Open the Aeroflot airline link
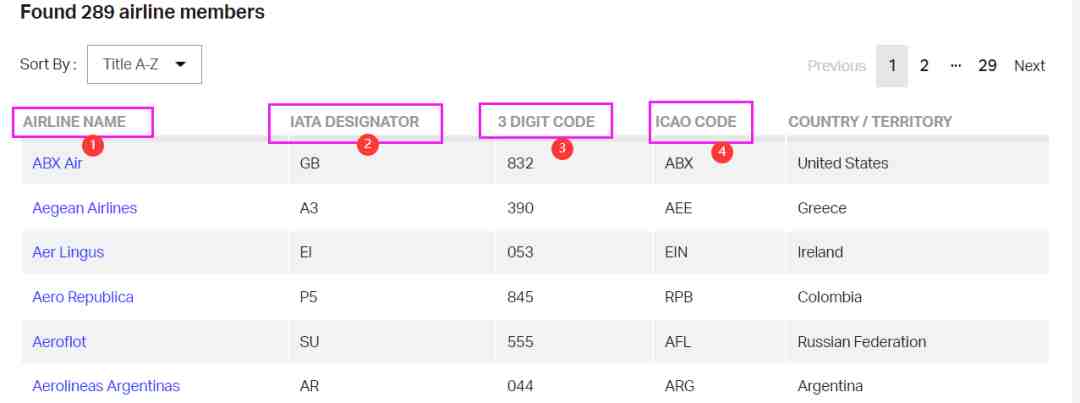The image size is (1080, 403). pos(59,341)
